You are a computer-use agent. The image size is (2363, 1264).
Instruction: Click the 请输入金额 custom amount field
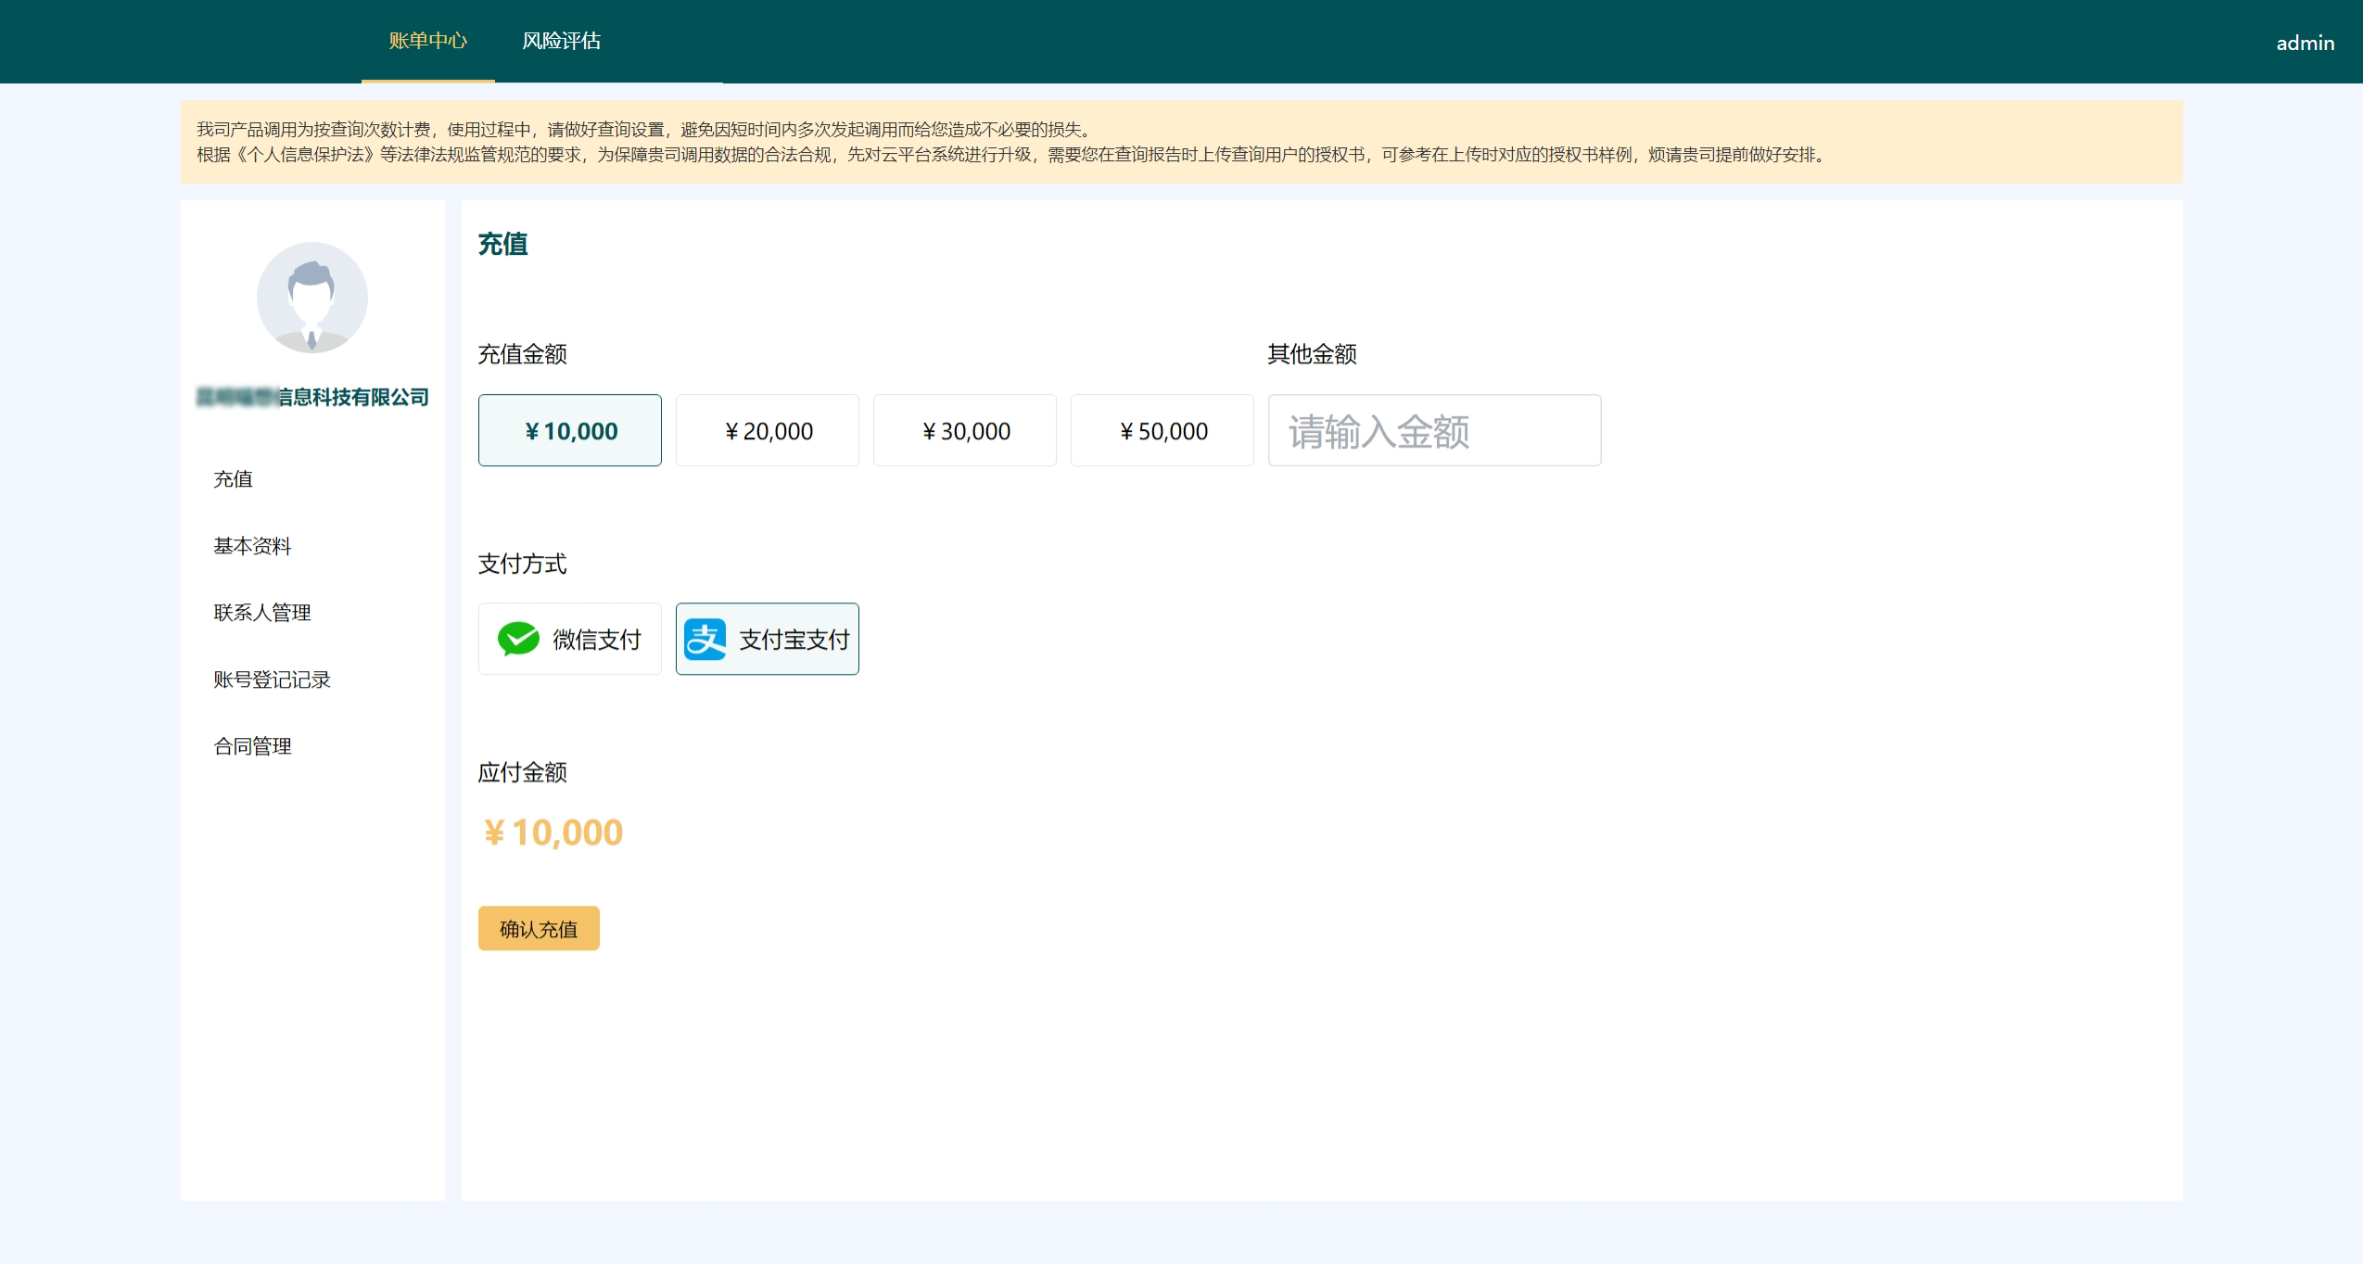(1434, 430)
